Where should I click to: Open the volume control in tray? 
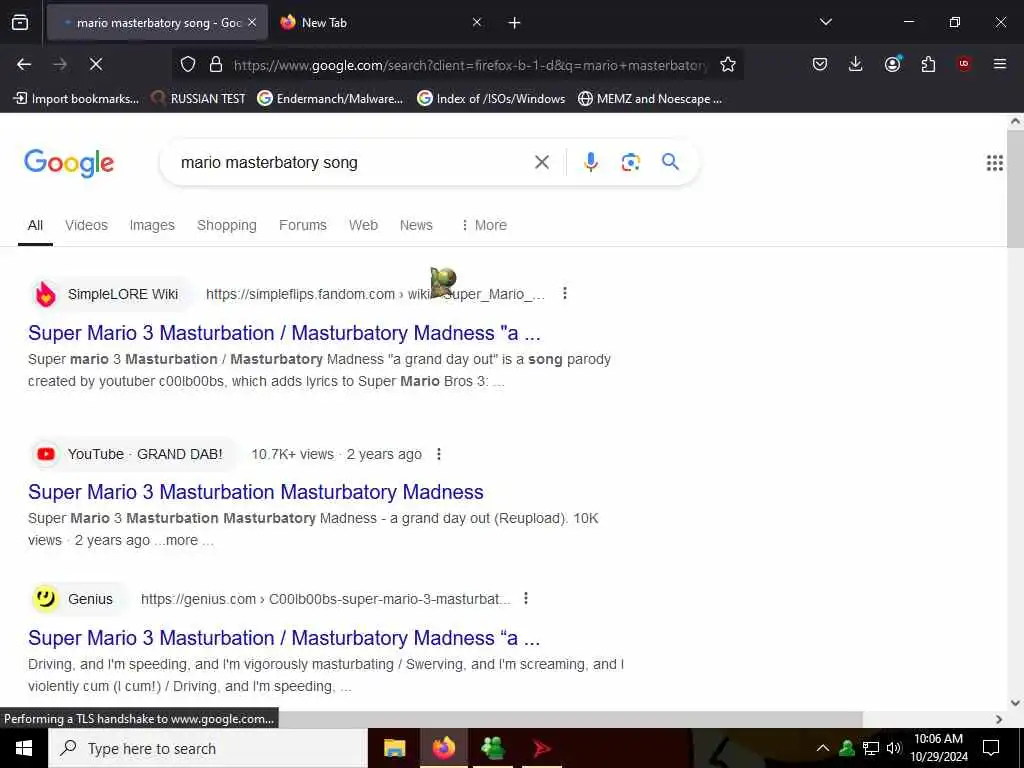click(x=894, y=748)
